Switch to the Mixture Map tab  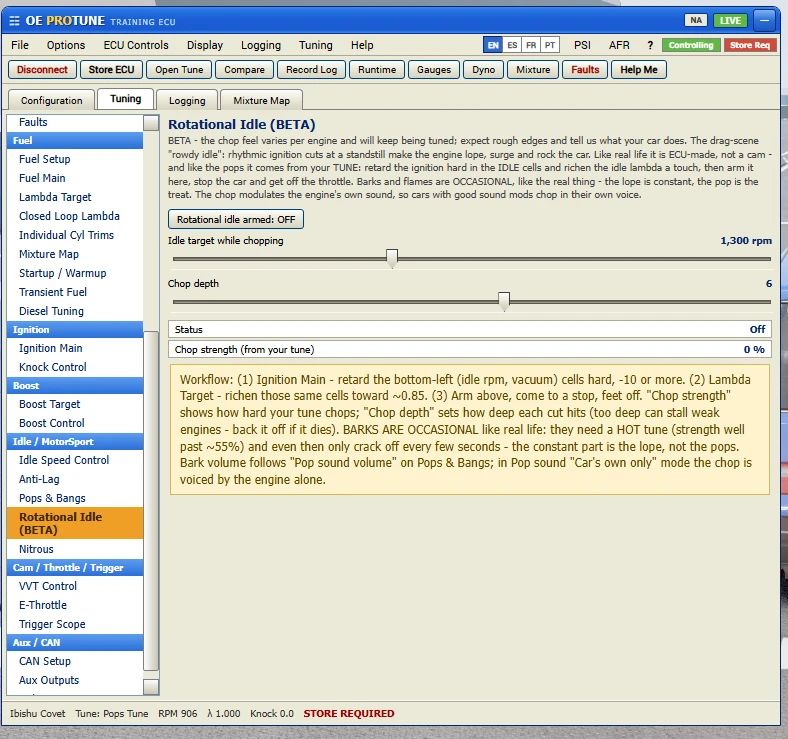[261, 100]
